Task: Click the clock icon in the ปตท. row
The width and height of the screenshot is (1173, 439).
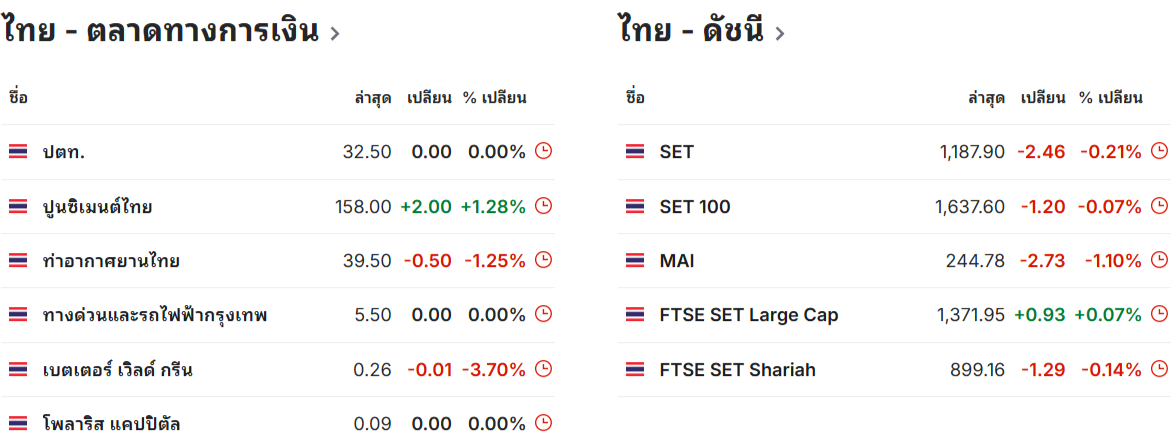Action: click(544, 151)
